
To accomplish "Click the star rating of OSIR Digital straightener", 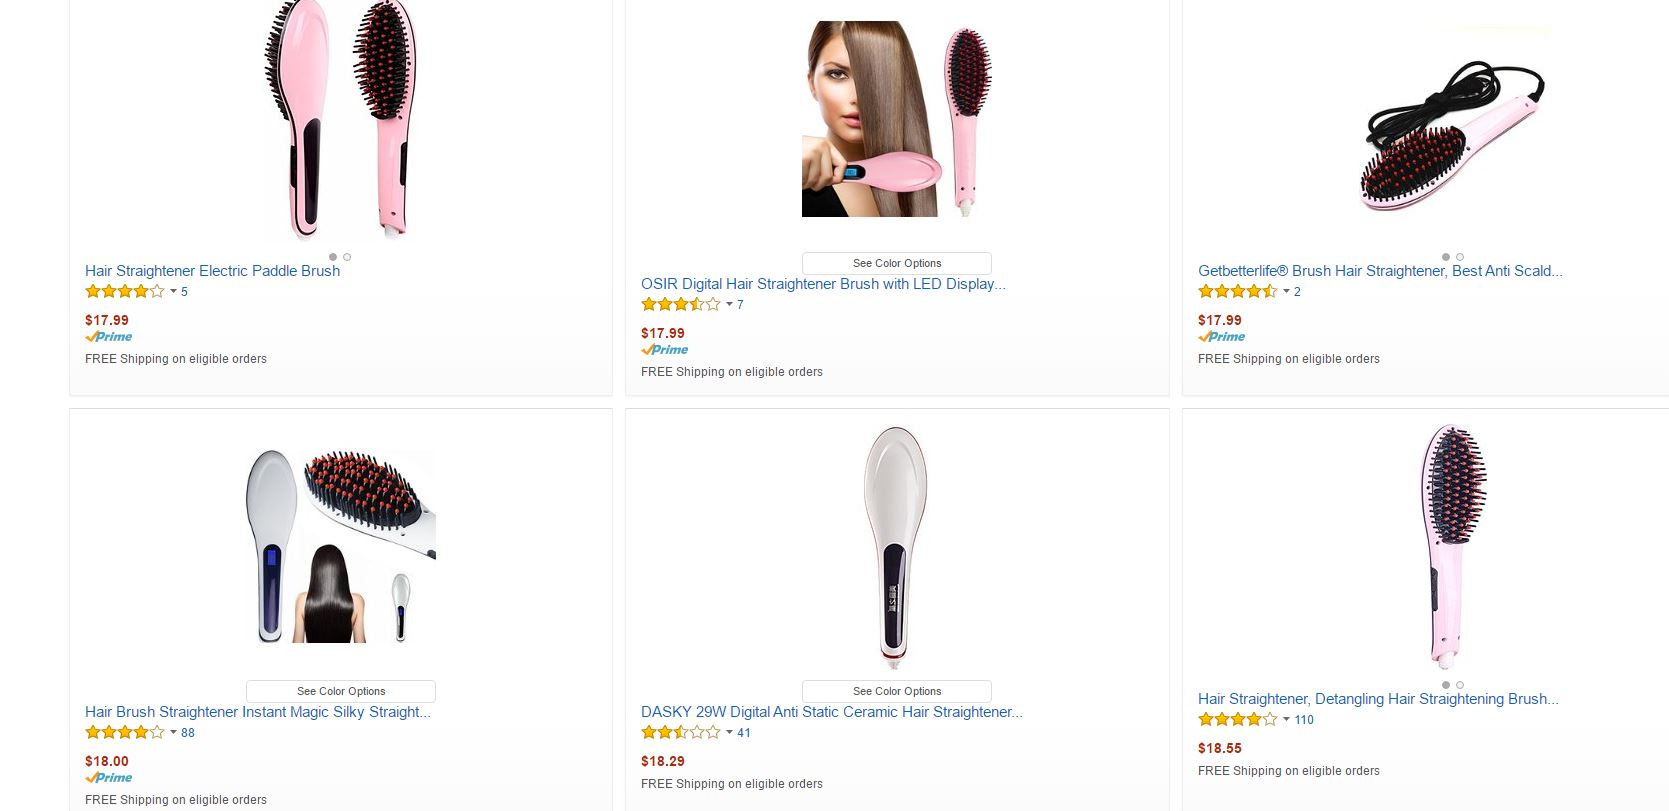I will 680,305.
